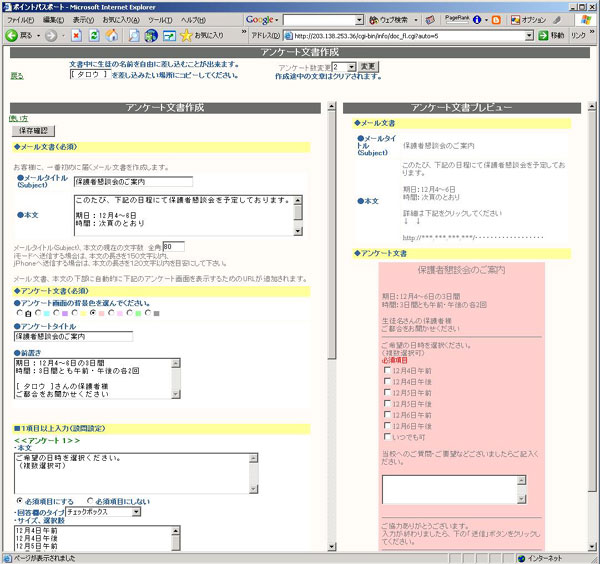Click the Refresh page icon
Image resolution: width=600 pixels, height=564 pixels.
click(94, 35)
